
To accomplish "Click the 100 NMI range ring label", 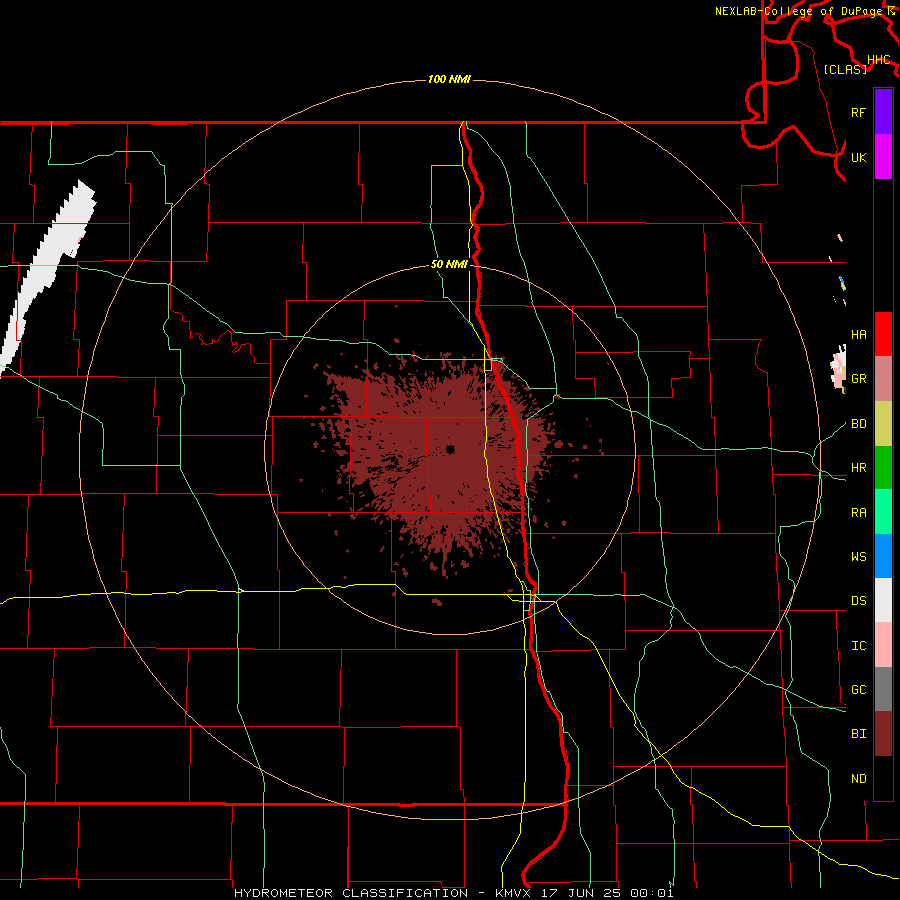I will point(449,79).
